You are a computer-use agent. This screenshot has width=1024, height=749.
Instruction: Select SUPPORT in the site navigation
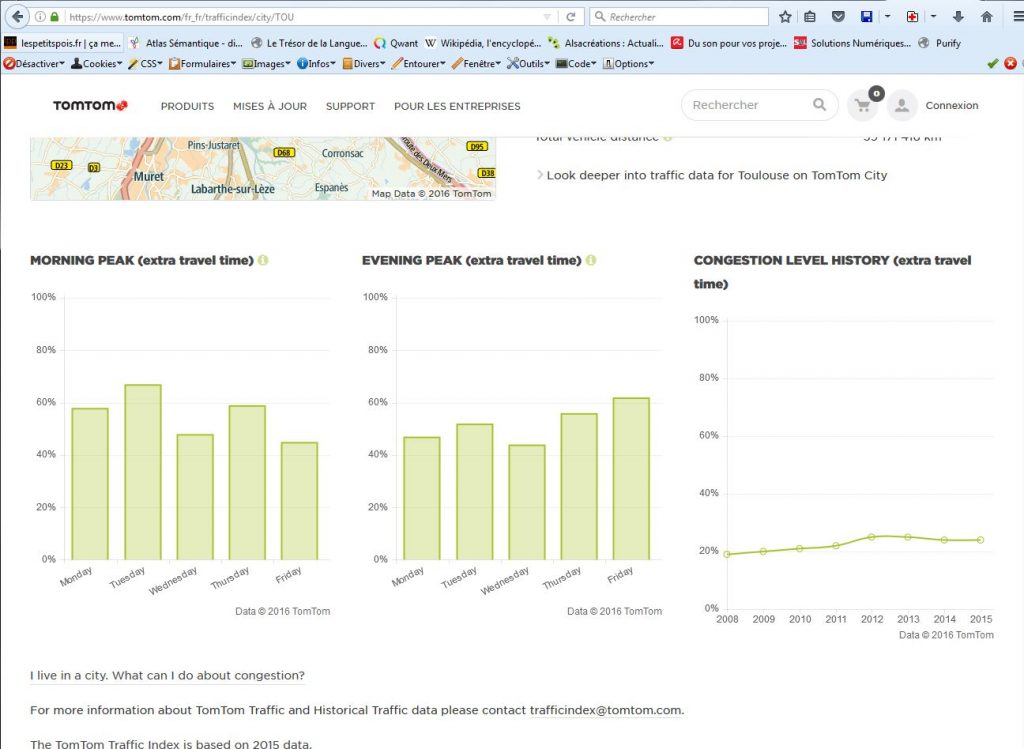pos(350,106)
